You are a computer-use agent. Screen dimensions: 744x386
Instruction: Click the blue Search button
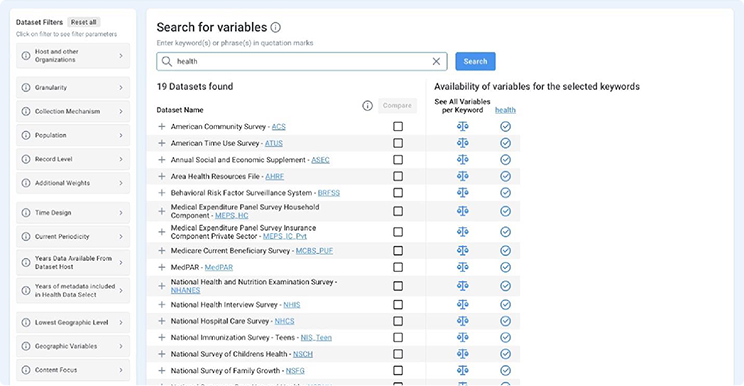(475, 61)
